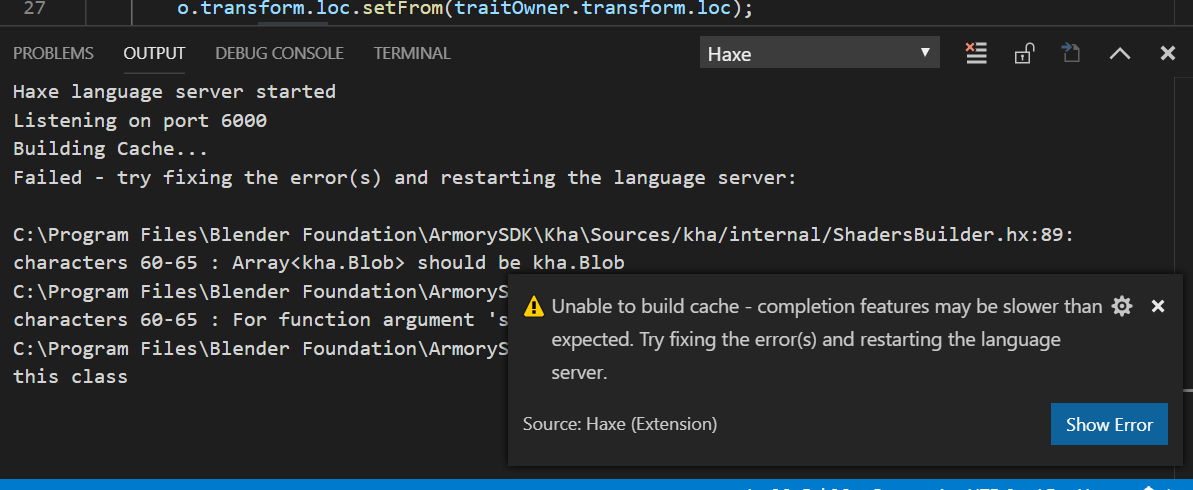Open the Haxe output channel dropdown

coord(819,54)
